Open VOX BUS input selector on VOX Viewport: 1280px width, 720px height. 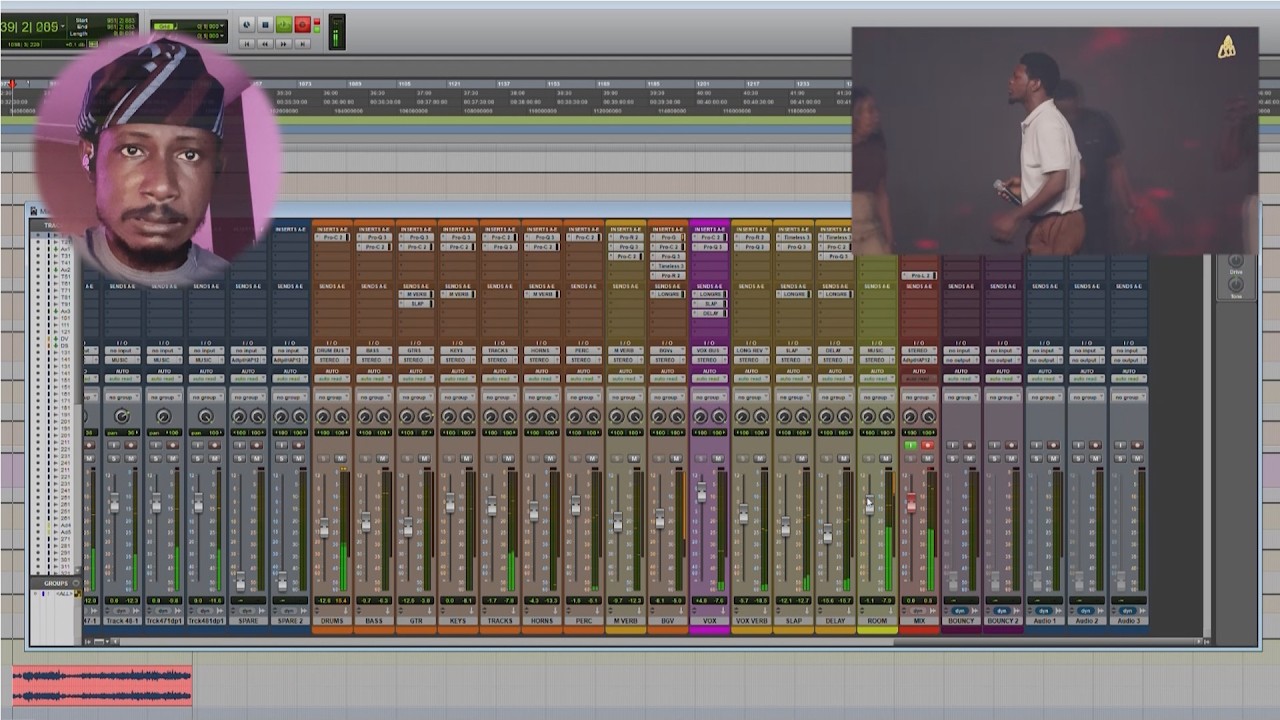(x=709, y=351)
